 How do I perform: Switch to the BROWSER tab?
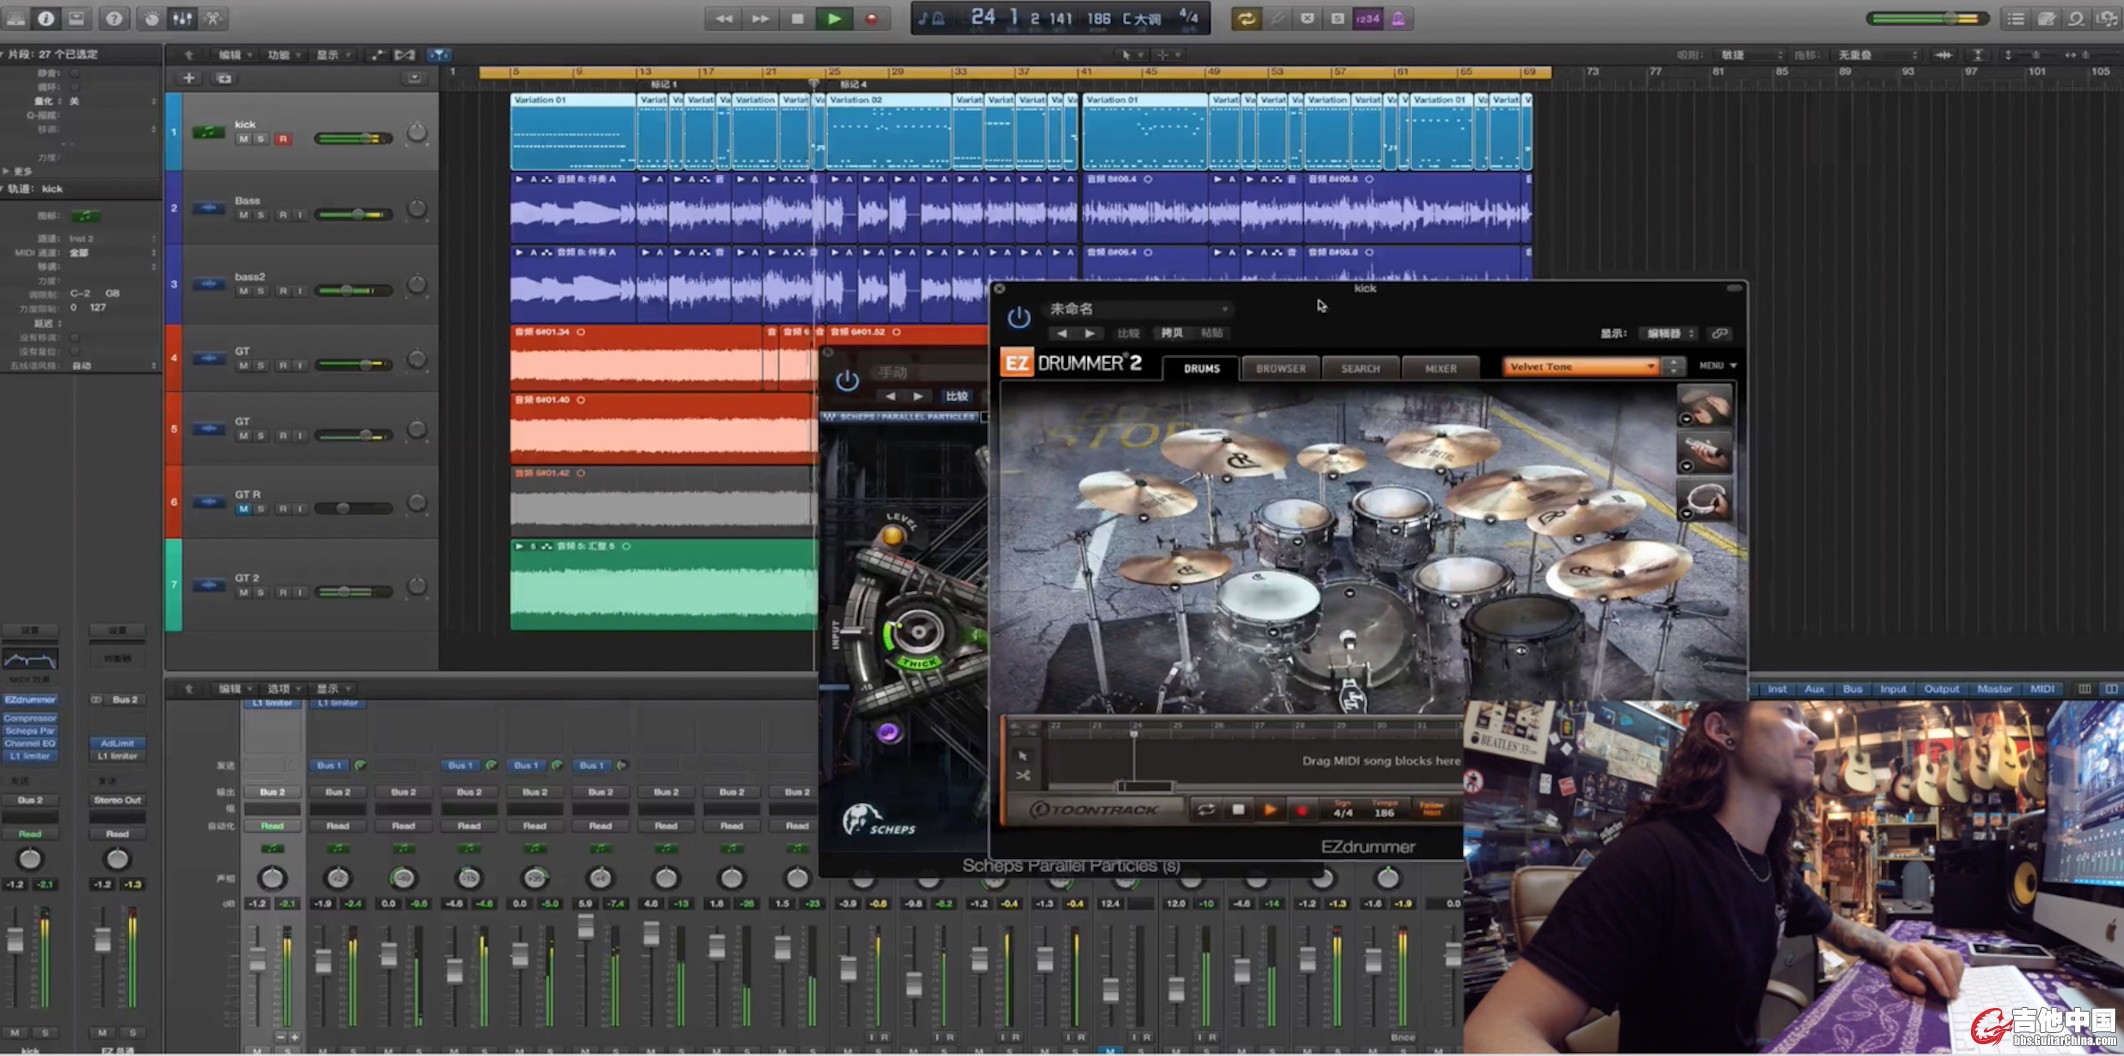point(1280,368)
